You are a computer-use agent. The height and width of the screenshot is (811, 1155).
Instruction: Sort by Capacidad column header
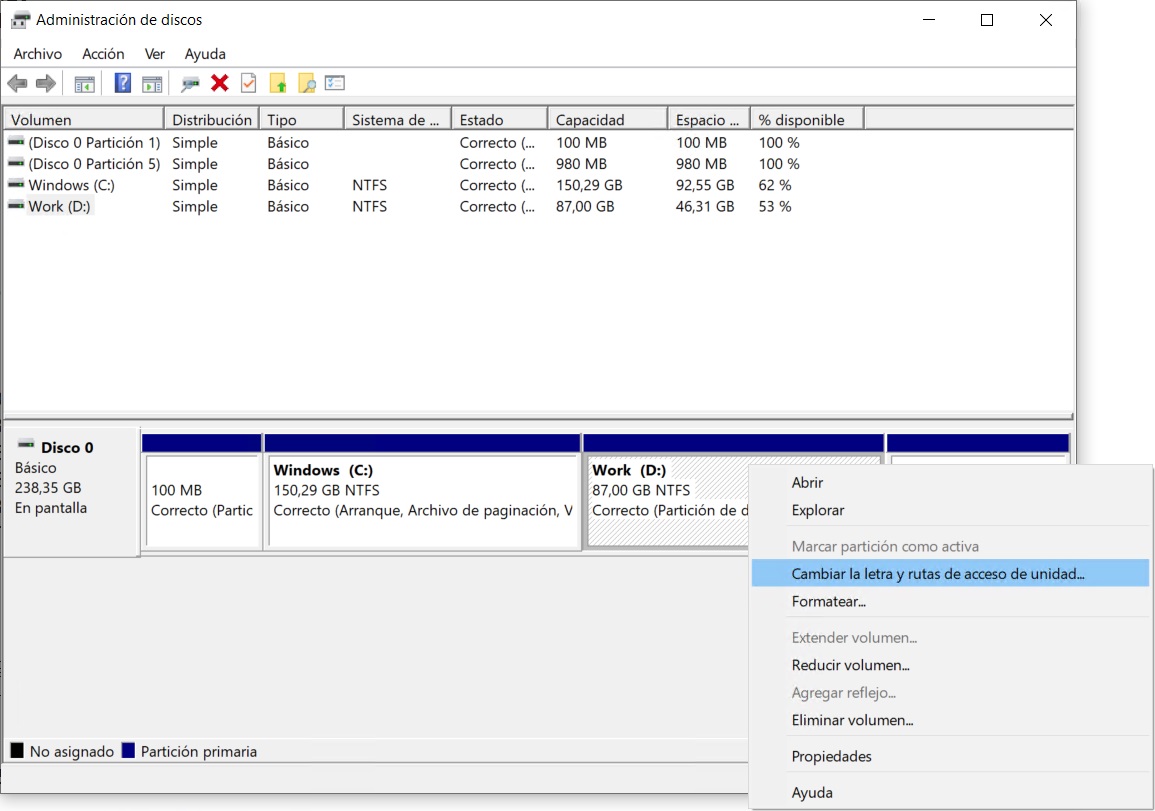pos(608,119)
